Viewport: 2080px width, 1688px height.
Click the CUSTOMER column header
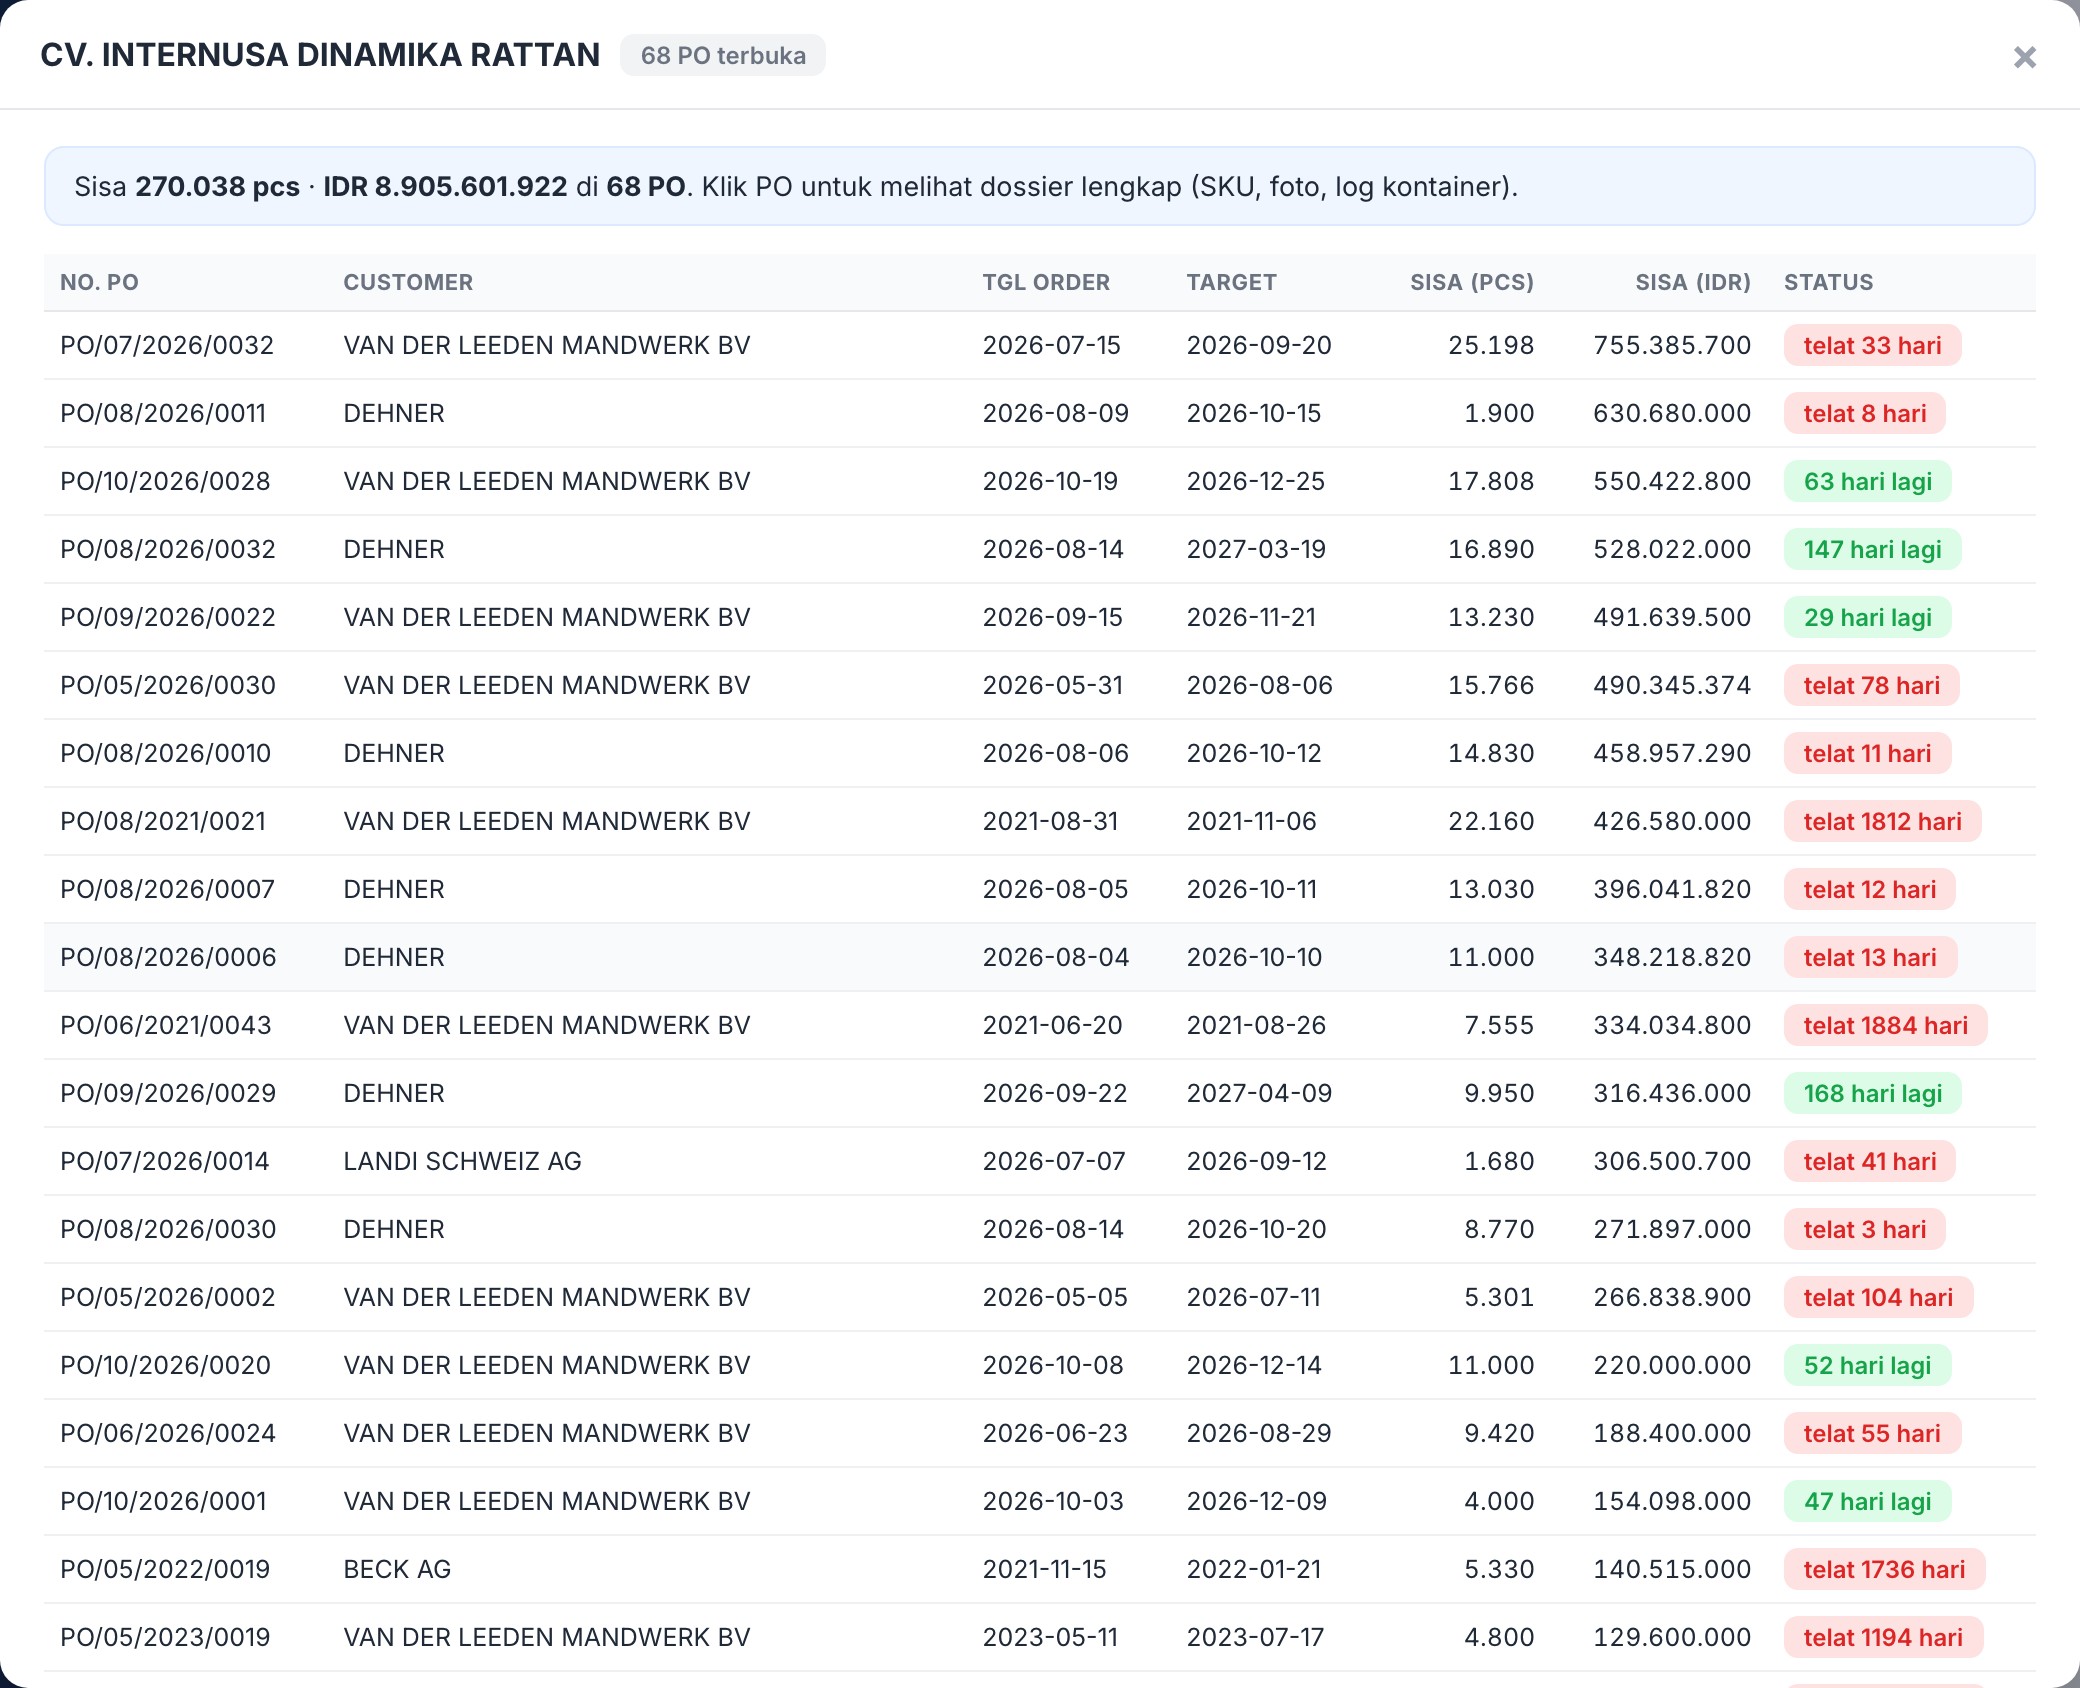(x=408, y=282)
